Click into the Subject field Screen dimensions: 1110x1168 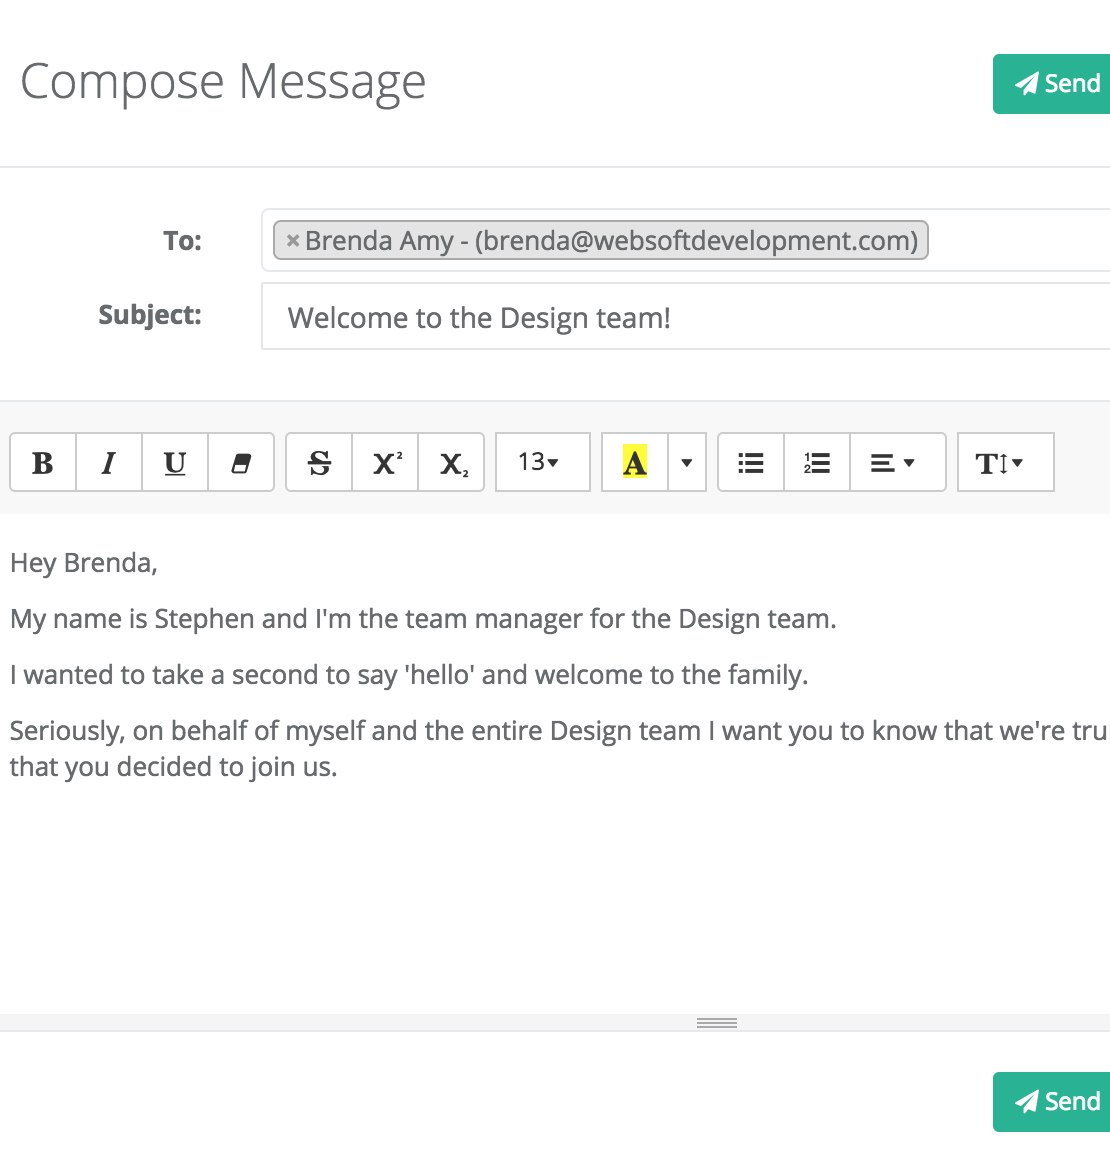[x=685, y=317]
